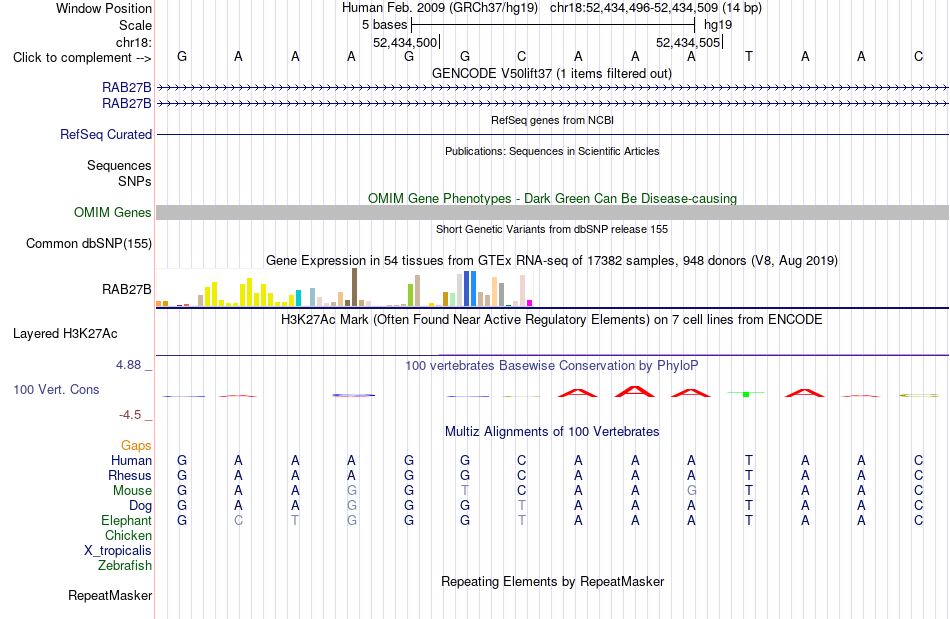Click the 'RefSeq genes from NCBI' title
The height and width of the screenshot is (619, 950).
click(553, 120)
